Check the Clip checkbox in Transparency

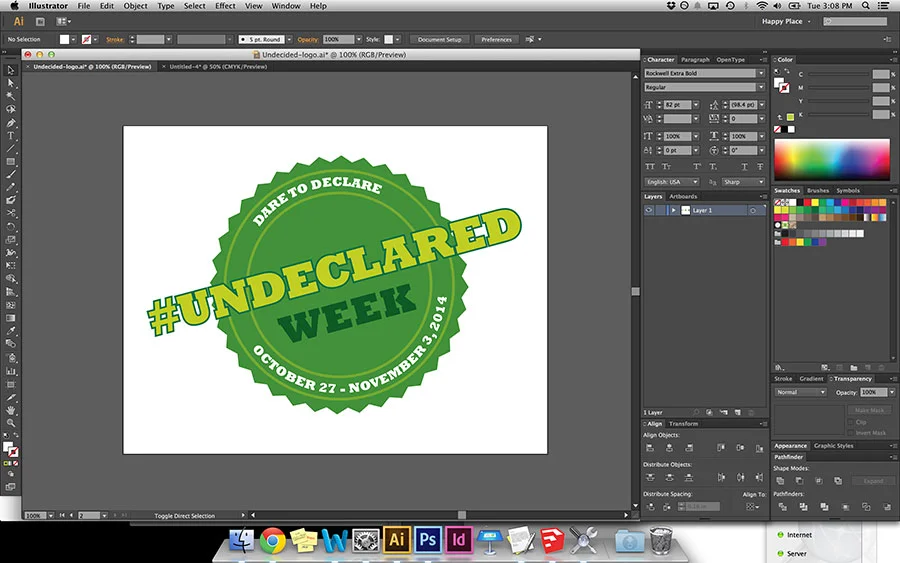[851, 422]
